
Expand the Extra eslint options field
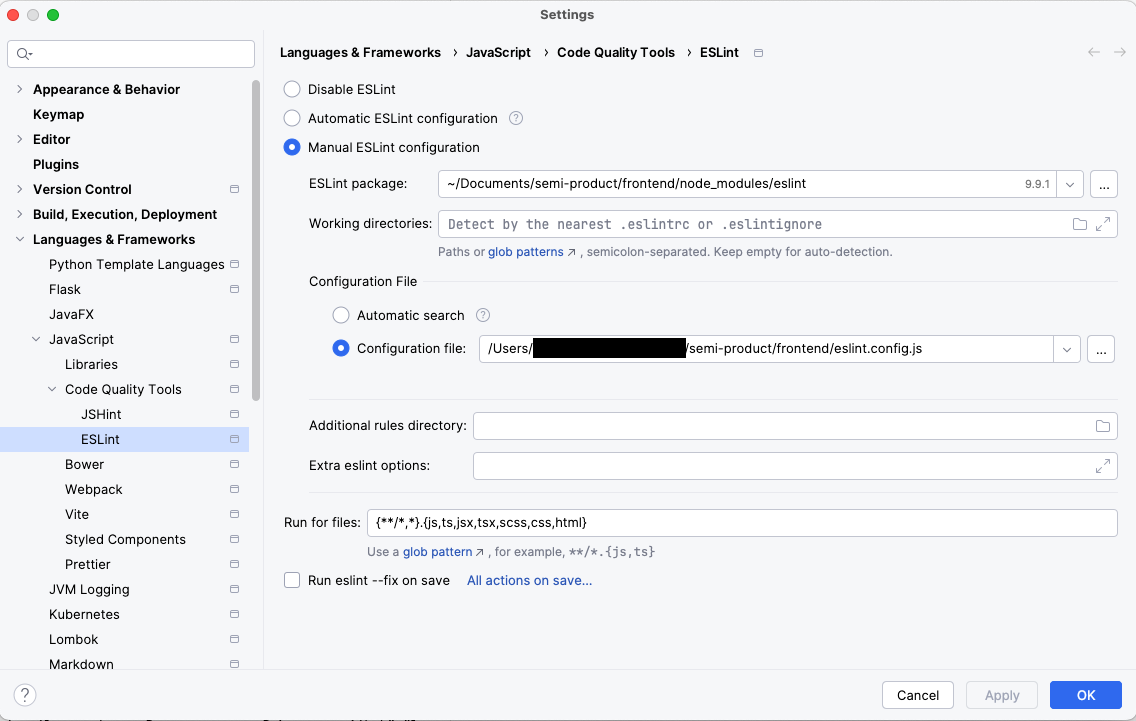coord(1103,466)
